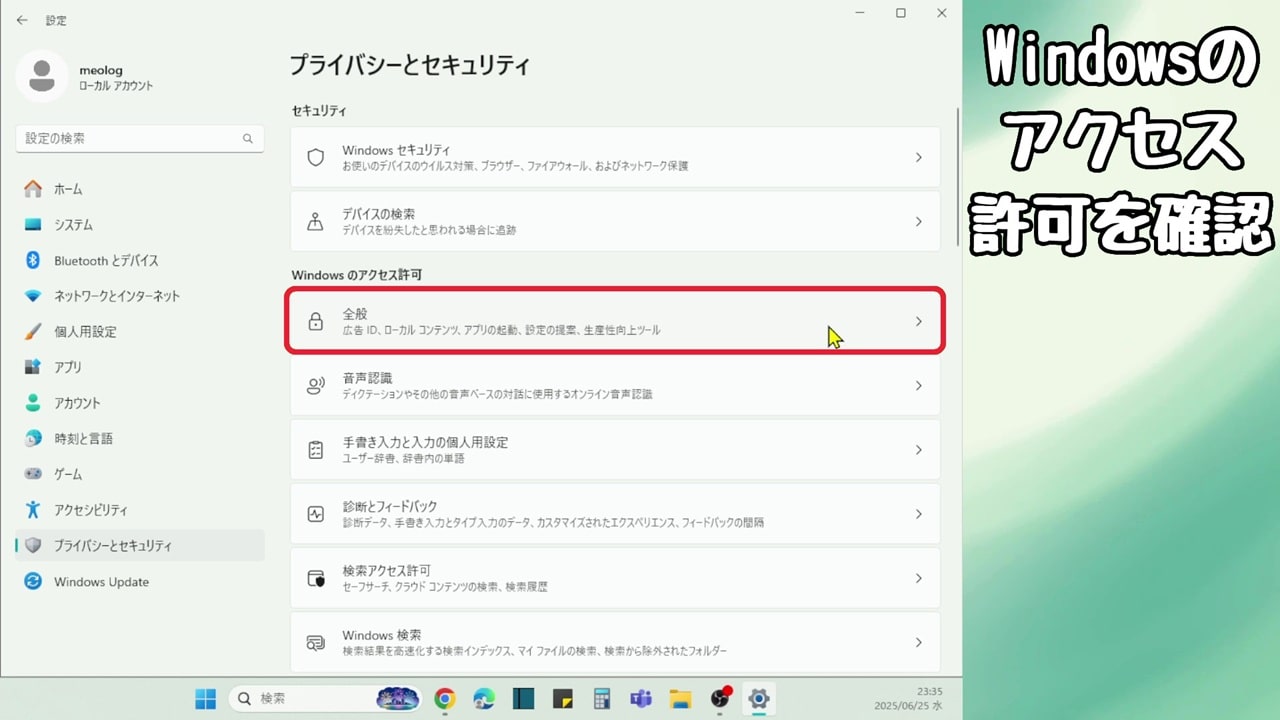Open 音声認識 settings
The width and height of the screenshot is (1280, 720).
615,386
